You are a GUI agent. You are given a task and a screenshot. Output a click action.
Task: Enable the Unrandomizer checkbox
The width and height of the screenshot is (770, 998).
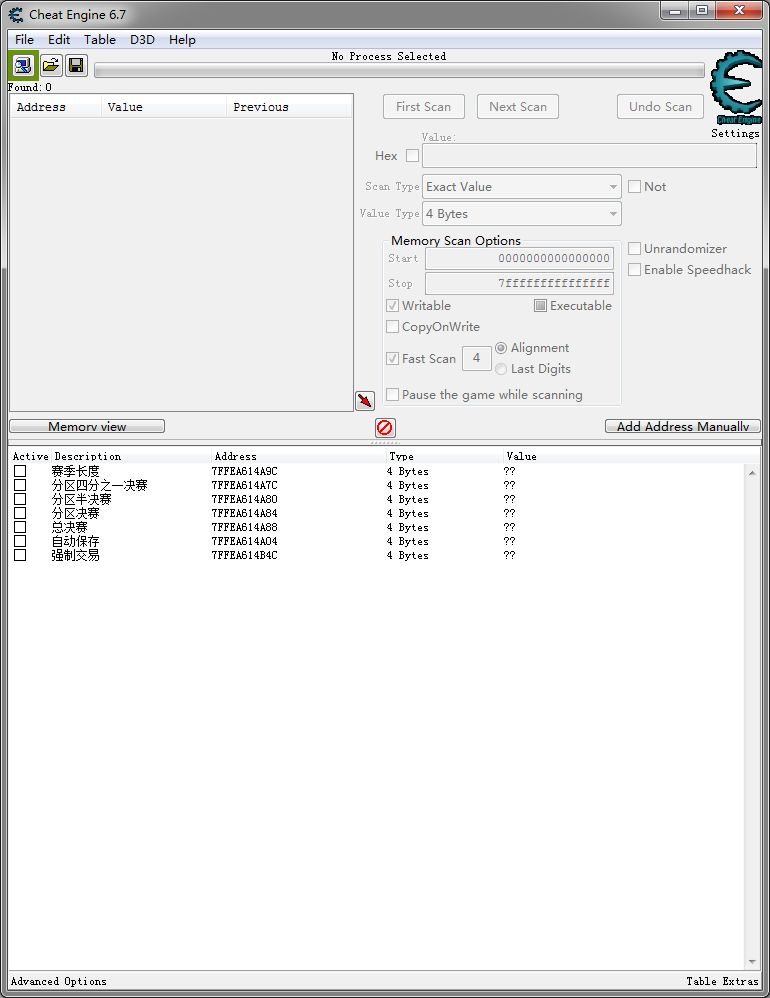(x=634, y=248)
